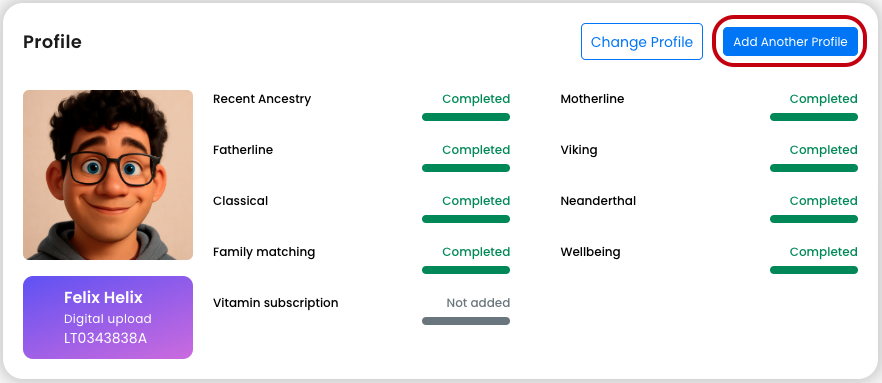
Task: Open the Fatherline test label
Action: [x=243, y=150]
